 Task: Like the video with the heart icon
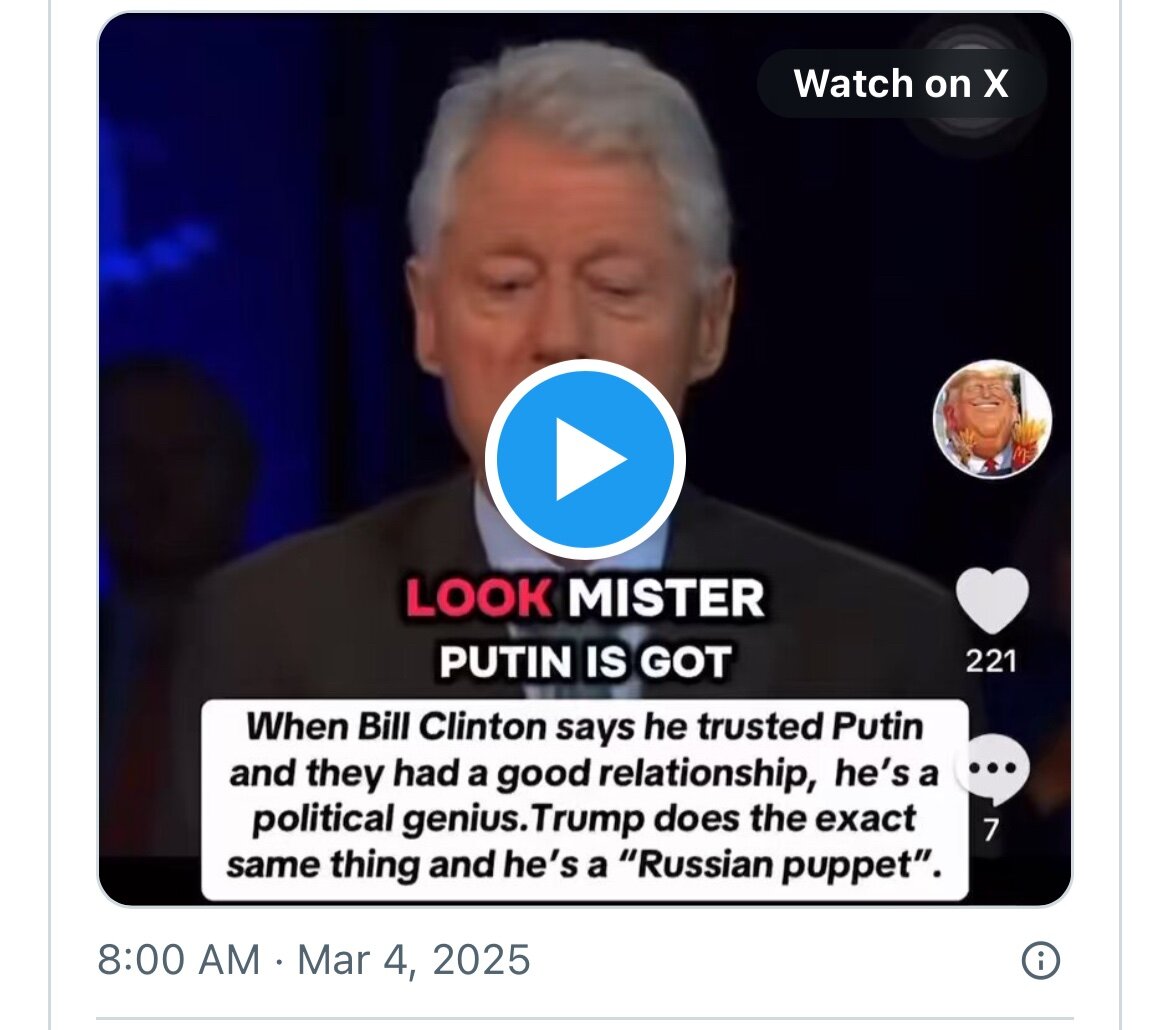point(991,601)
